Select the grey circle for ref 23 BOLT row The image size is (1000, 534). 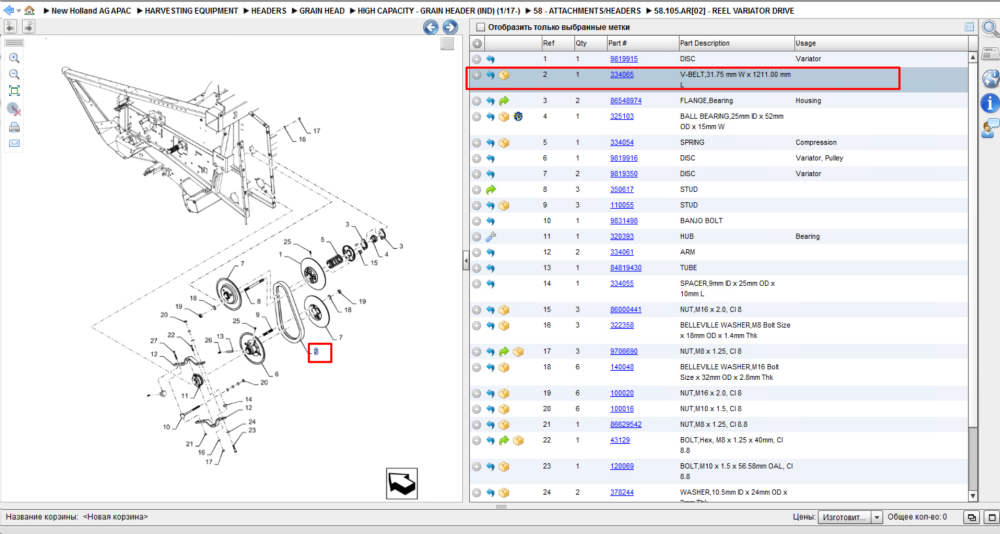click(x=476, y=467)
